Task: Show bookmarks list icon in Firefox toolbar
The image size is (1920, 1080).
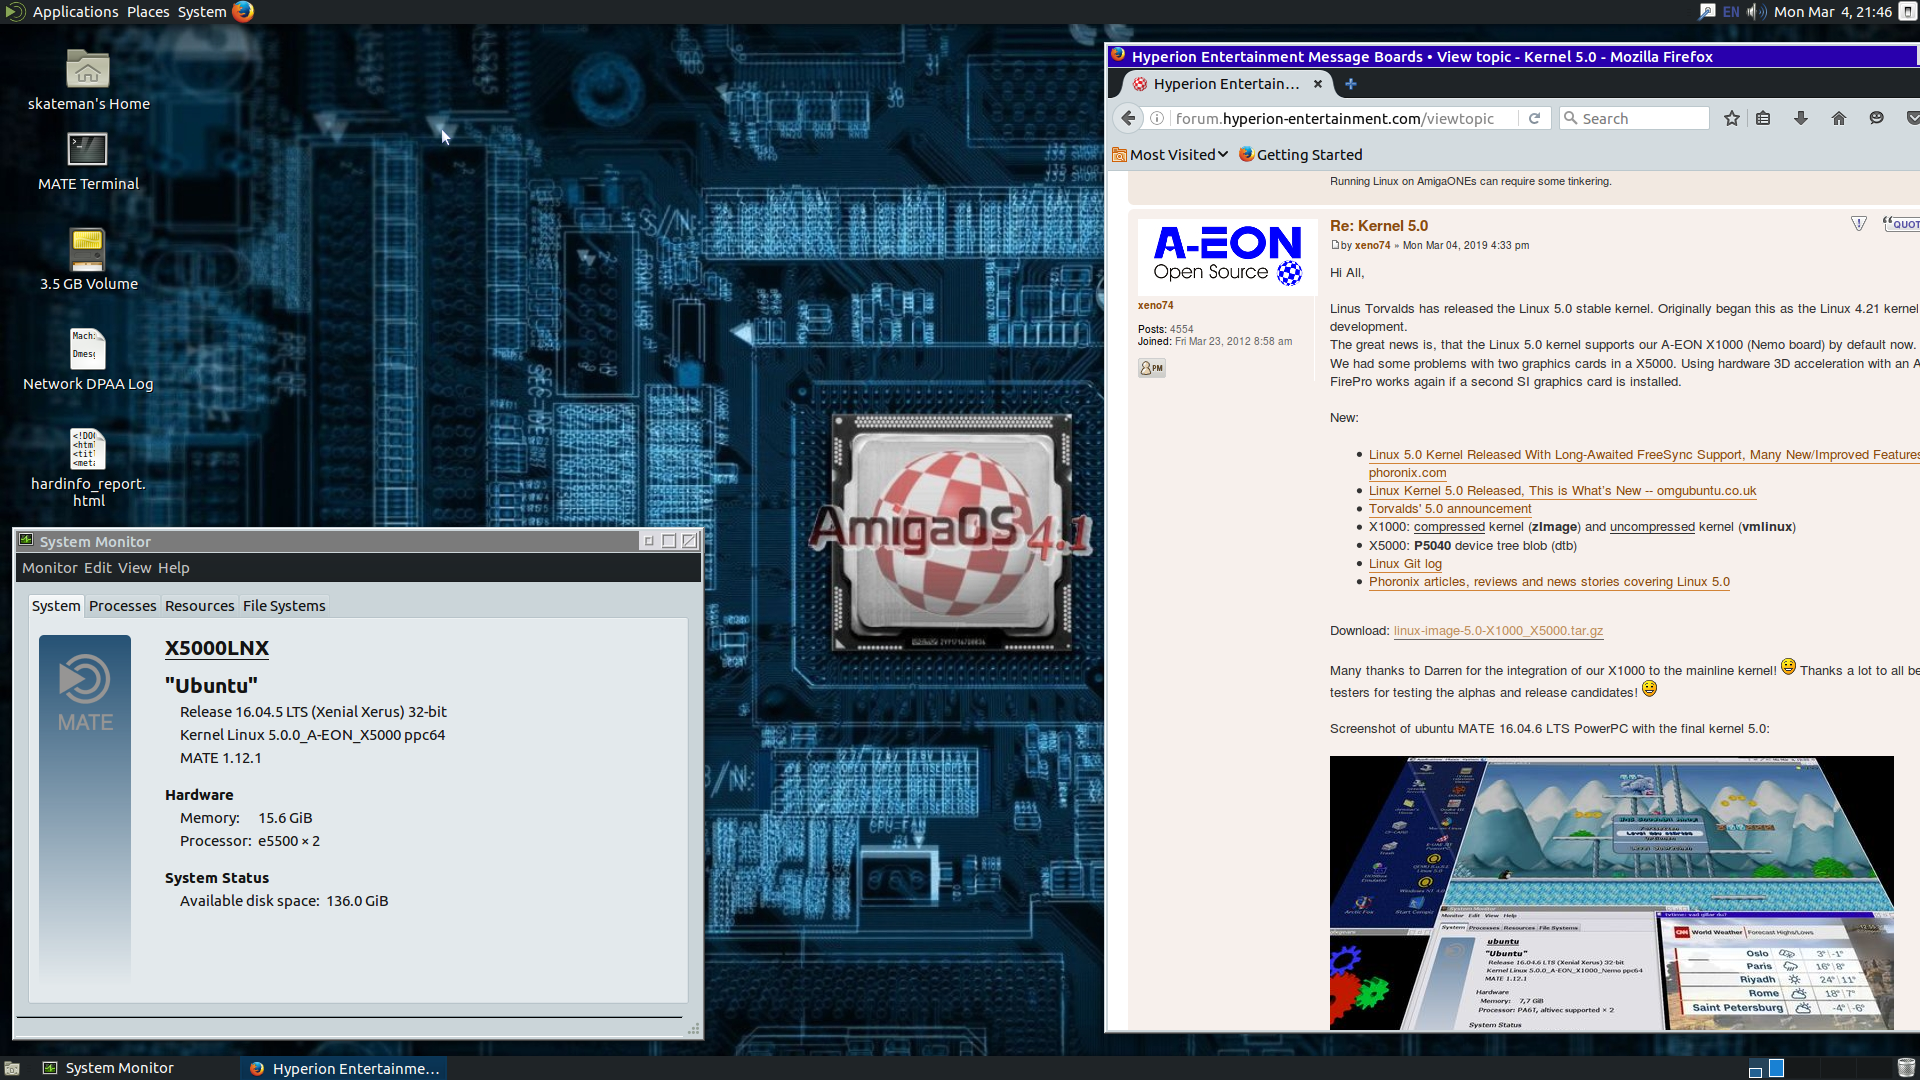Action: pyautogui.click(x=1763, y=118)
